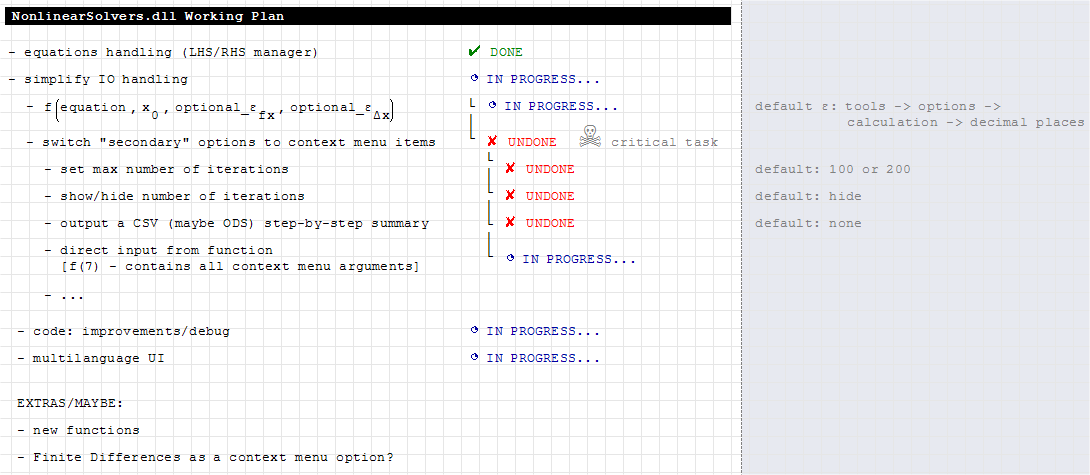Click the green DONE status text
Image resolution: width=1090 pixels, height=475 pixels.
[506, 52]
